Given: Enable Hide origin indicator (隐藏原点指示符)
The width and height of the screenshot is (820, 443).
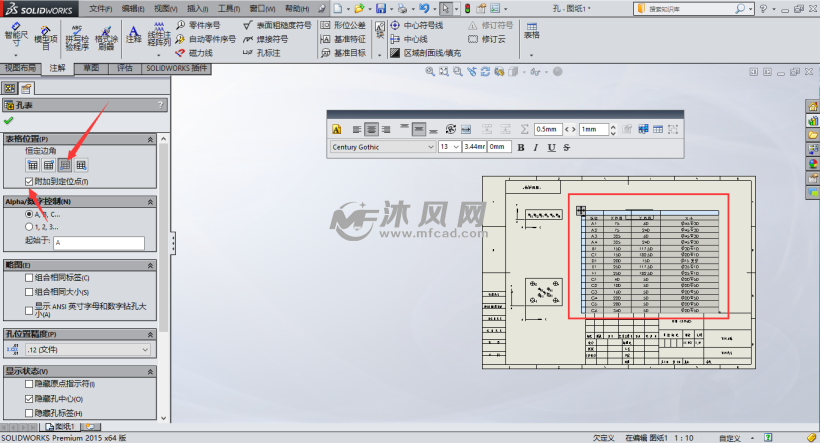Looking at the screenshot, I should [x=29, y=384].
